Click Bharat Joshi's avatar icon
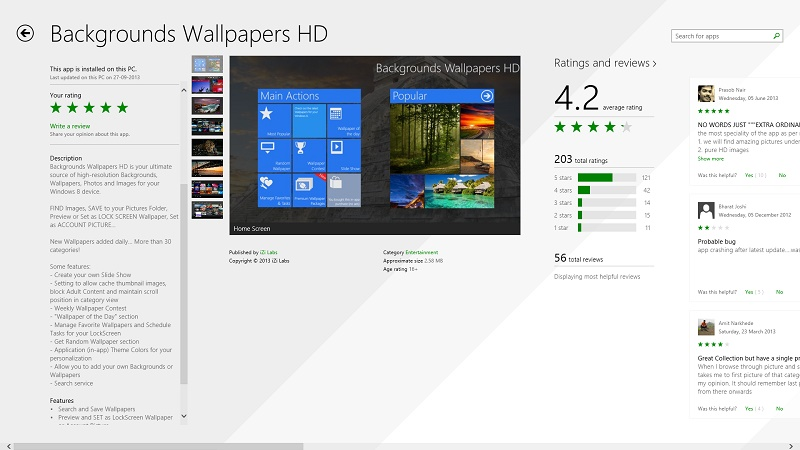The height and width of the screenshot is (450, 800). pos(706,210)
